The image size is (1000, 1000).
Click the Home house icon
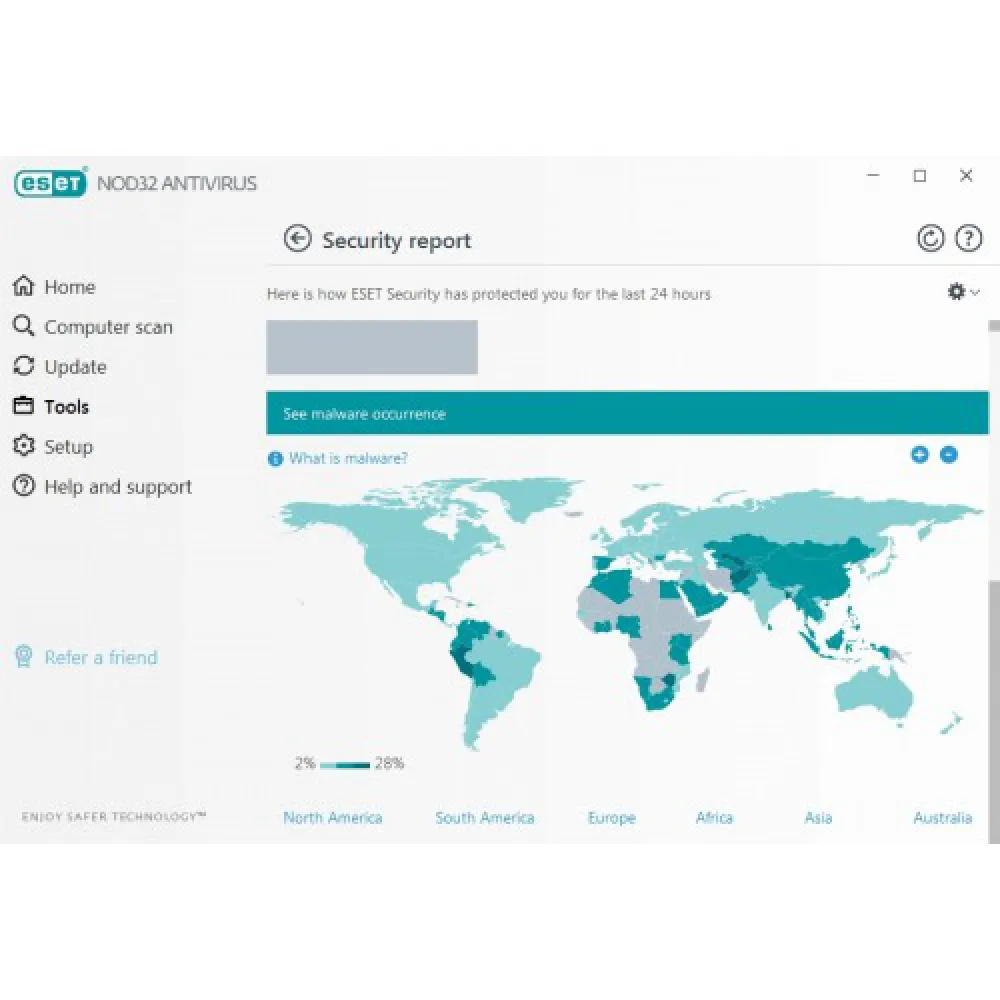click(24, 286)
